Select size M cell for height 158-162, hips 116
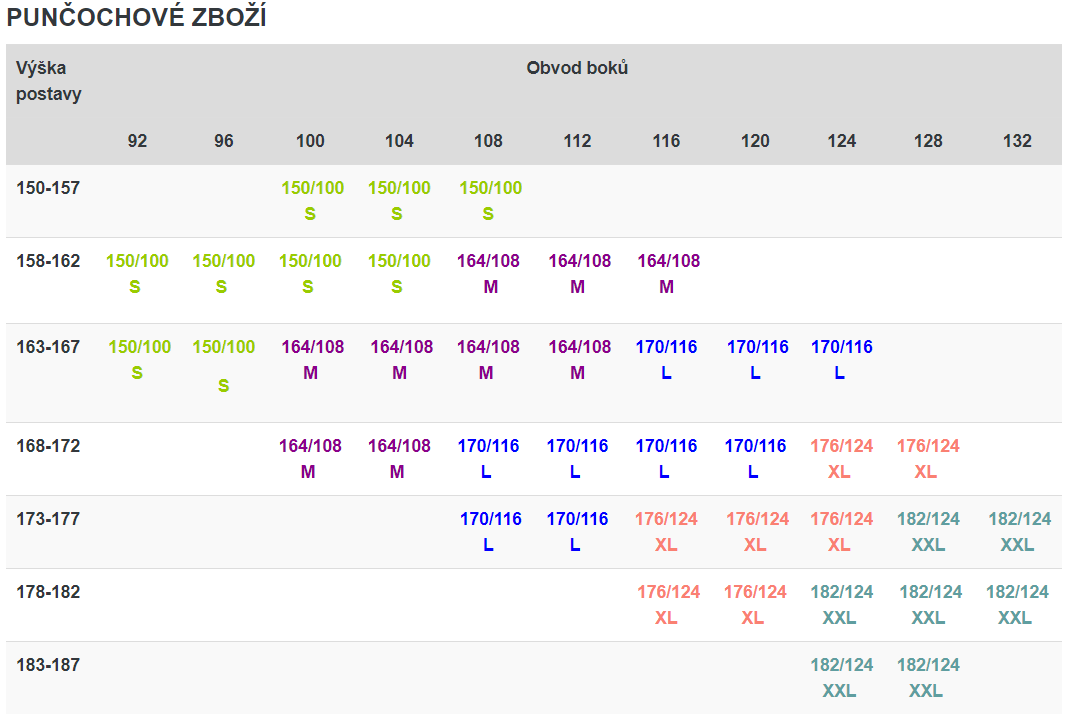Screen dimensions: 1074x727 click(x=668, y=273)
